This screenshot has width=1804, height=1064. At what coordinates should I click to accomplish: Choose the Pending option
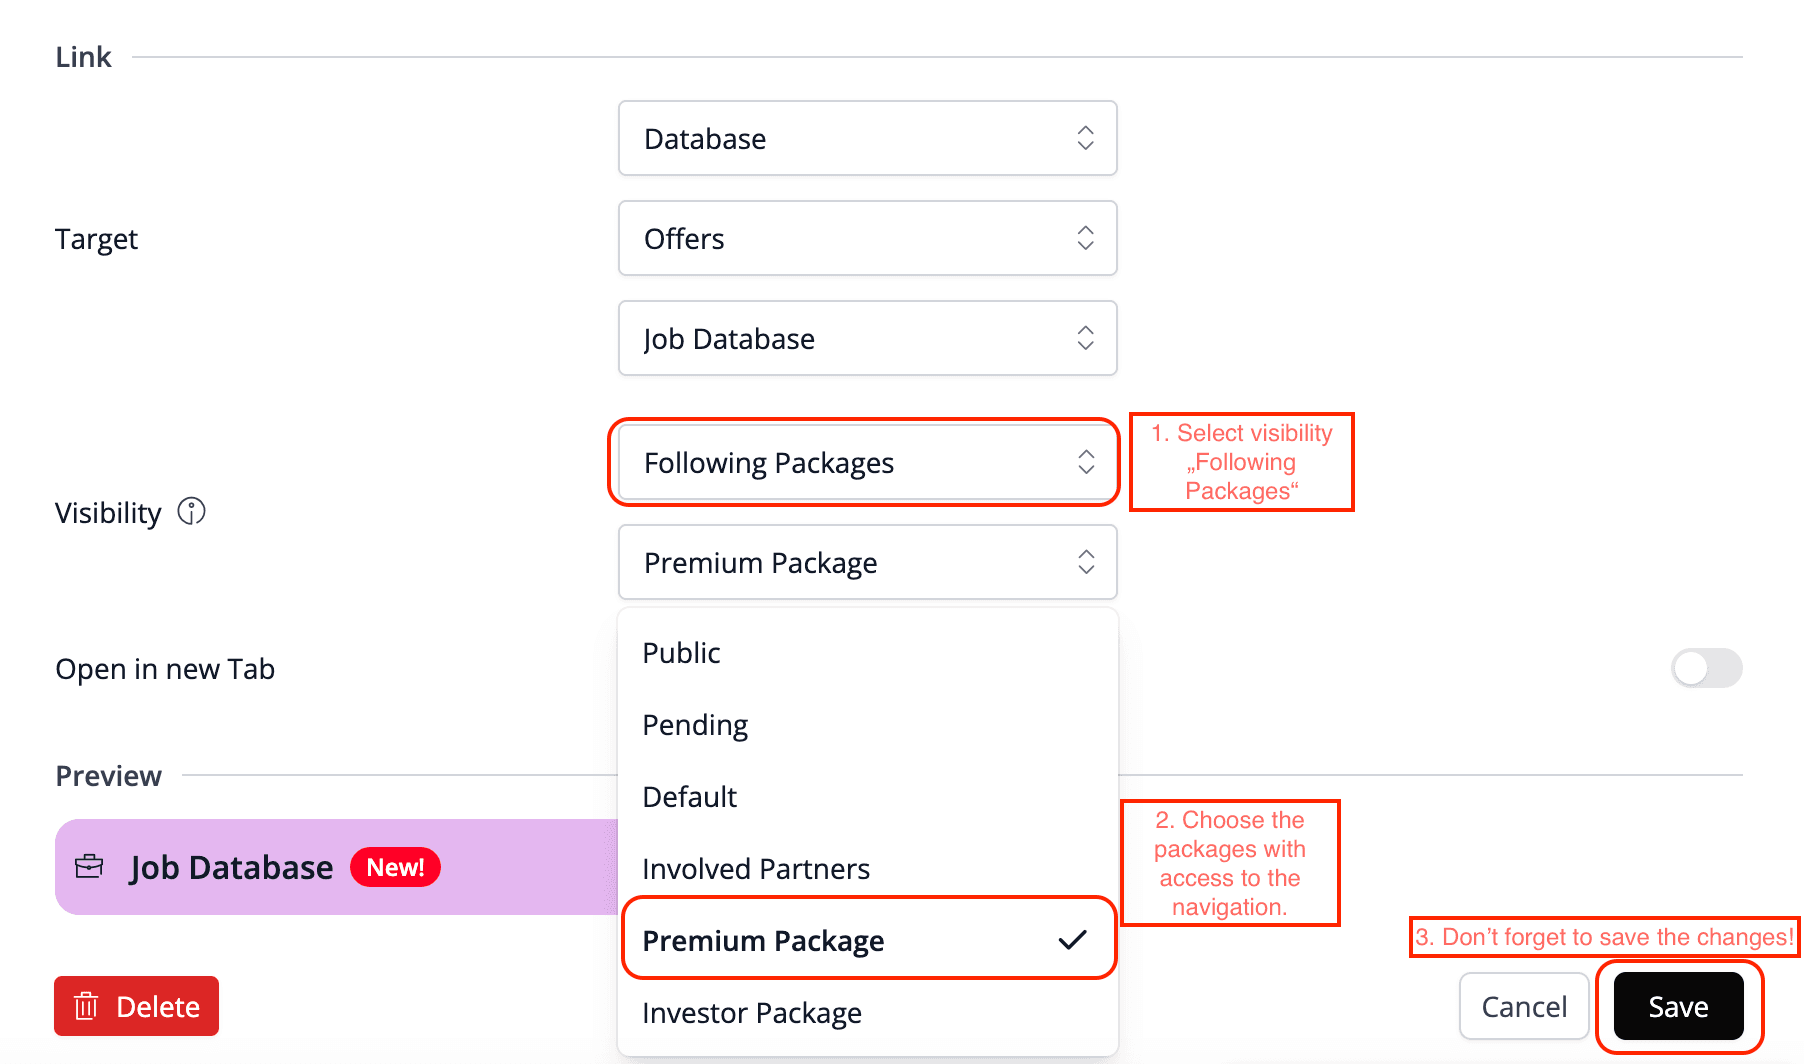click(695, 725)
